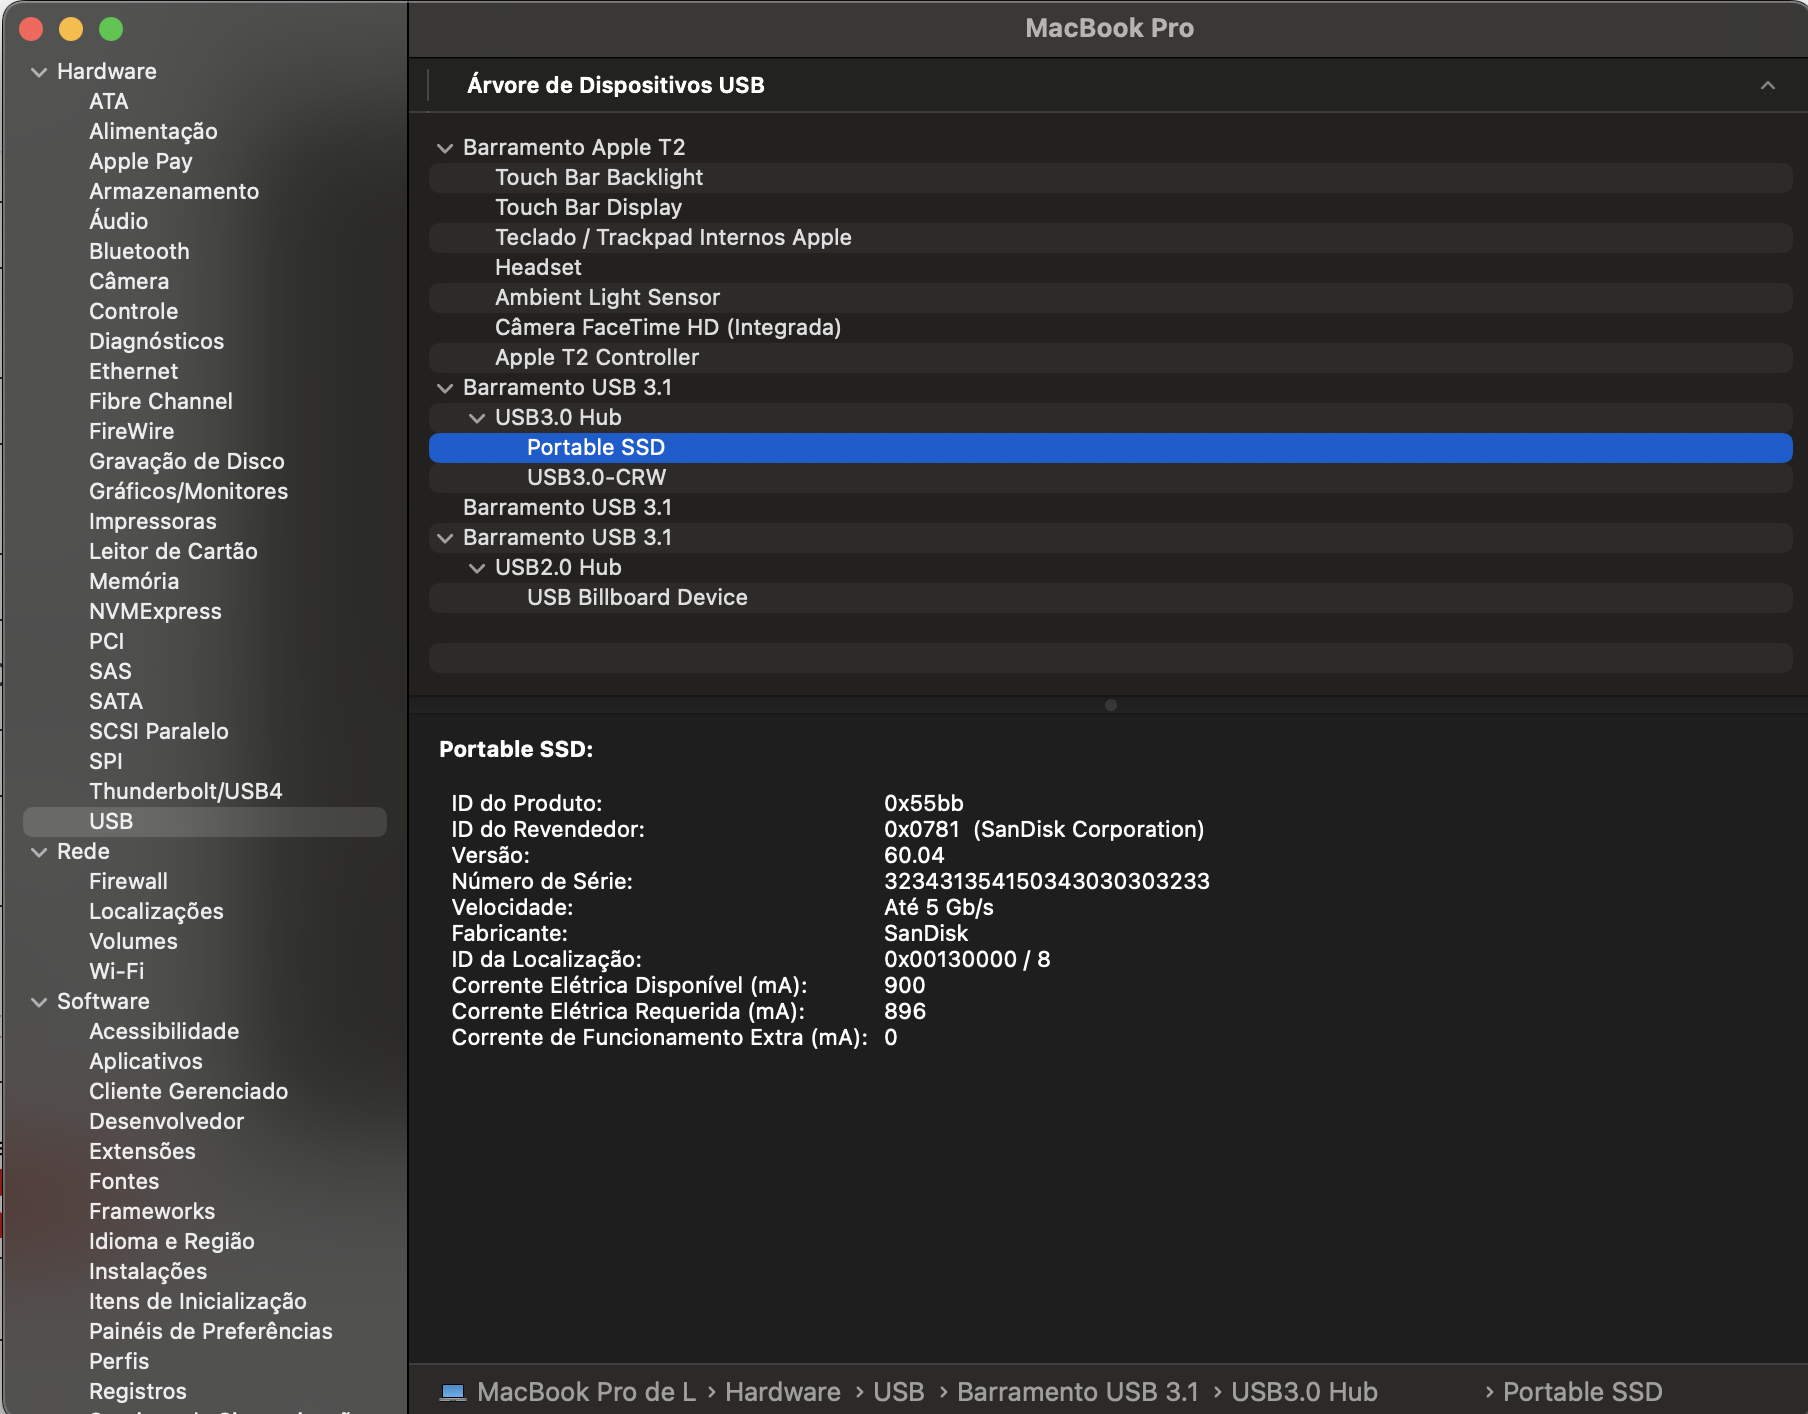
Task: Collapse the first Barramento USB 3.1 node
Action: [x=445, y=388]
